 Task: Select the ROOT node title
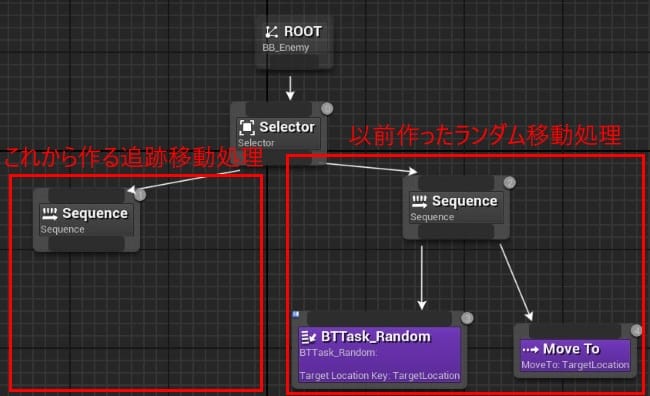(x=303, y=32)
